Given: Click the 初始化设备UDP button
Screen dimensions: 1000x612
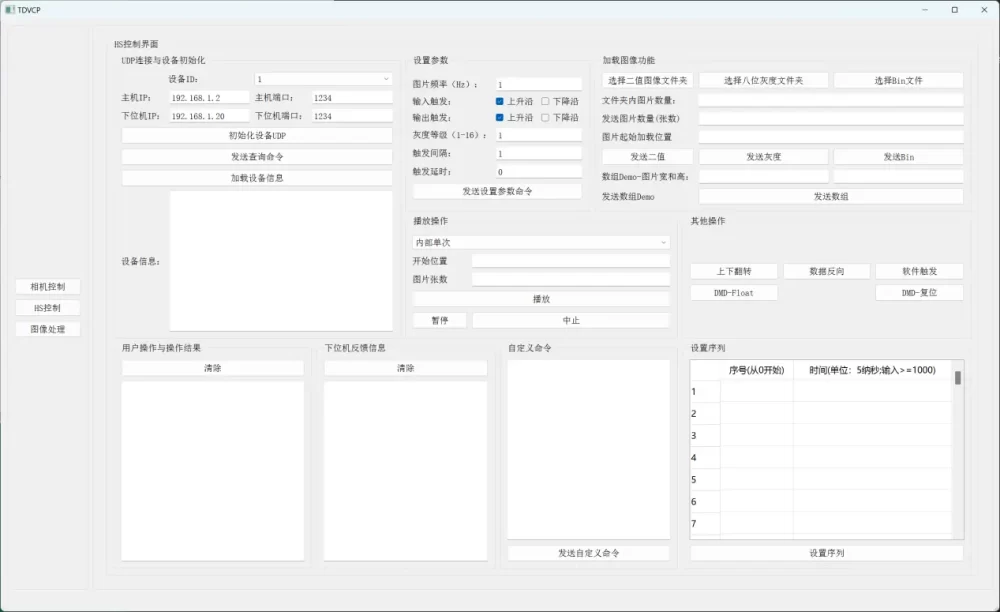Looking at the screenshot, I should tap(257, 135).
